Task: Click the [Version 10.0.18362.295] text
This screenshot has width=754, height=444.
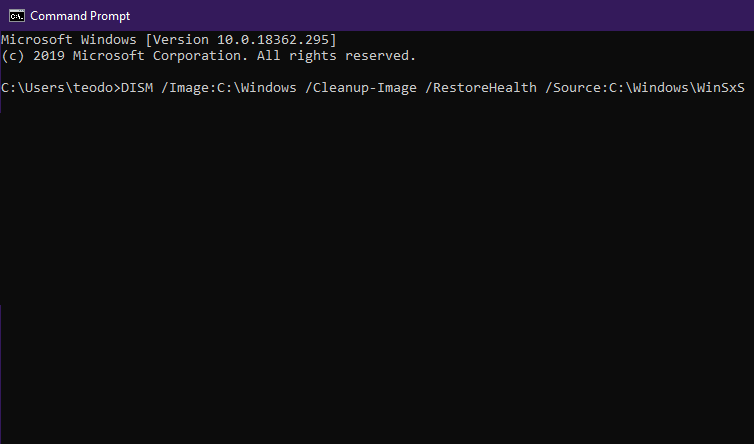Action: point(241,39)
